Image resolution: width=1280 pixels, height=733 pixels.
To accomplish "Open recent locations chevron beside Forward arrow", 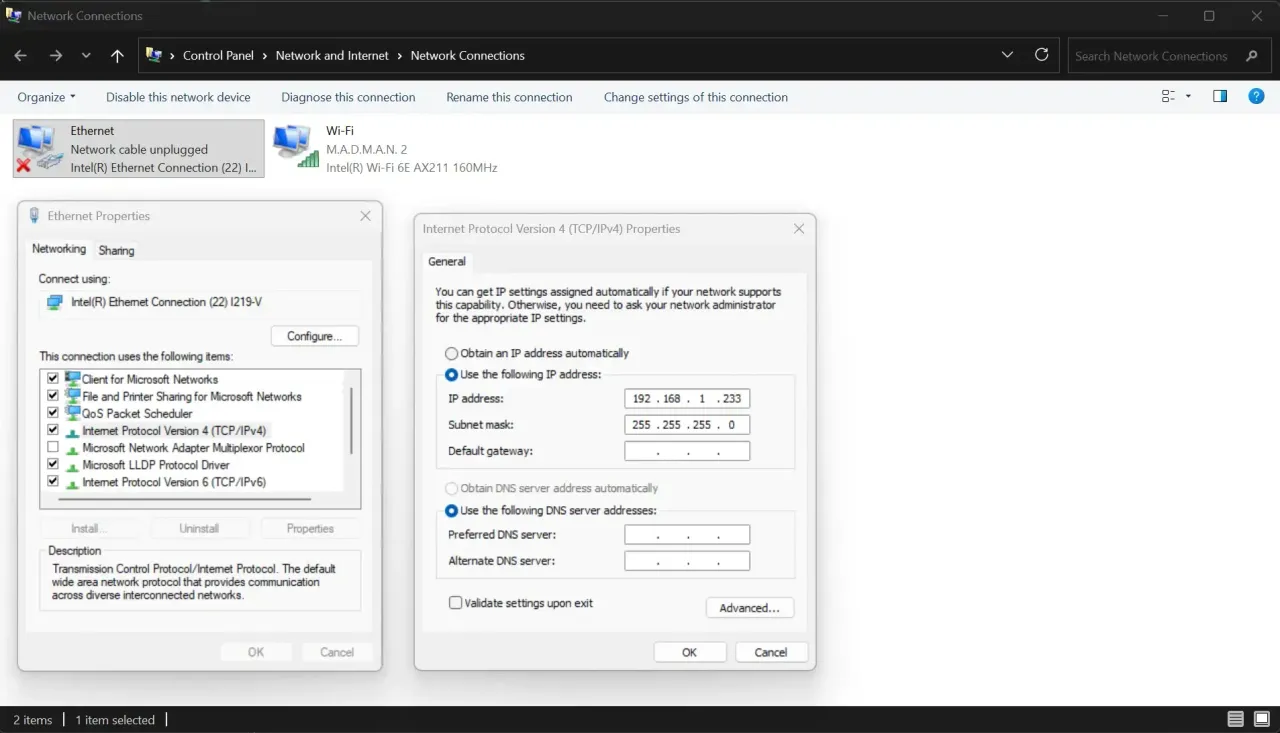I will coord(86,56).
